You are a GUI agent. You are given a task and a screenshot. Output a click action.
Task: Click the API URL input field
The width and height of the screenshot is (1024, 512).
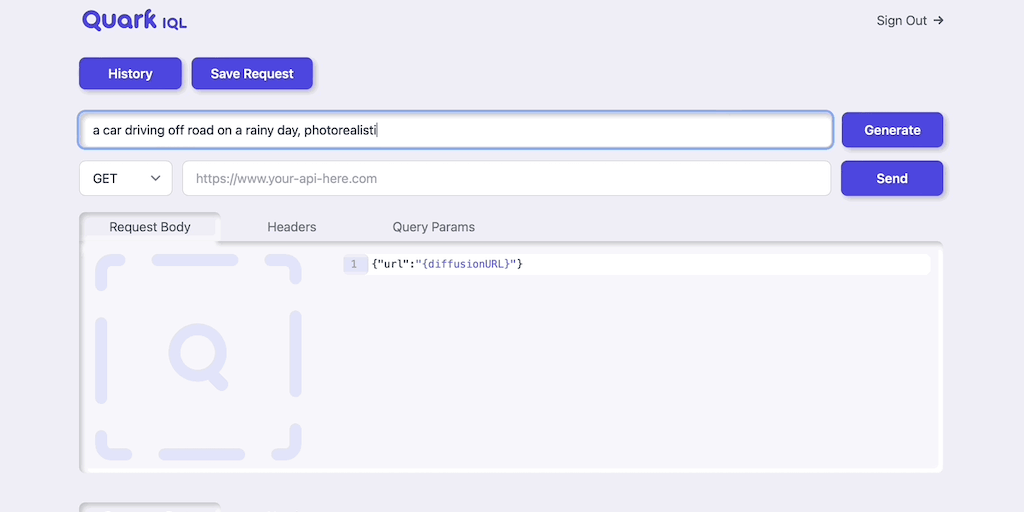(x=506, y=179)
